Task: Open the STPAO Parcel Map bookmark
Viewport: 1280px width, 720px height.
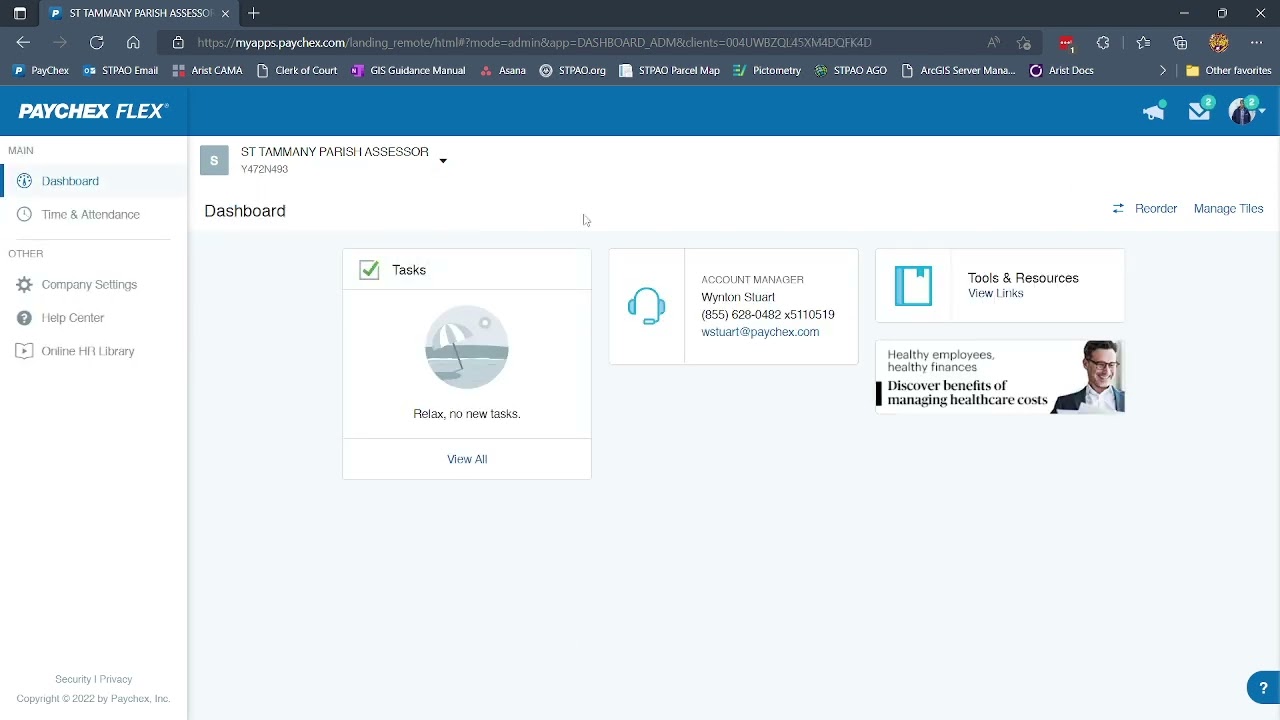Action: click(669, 70)
